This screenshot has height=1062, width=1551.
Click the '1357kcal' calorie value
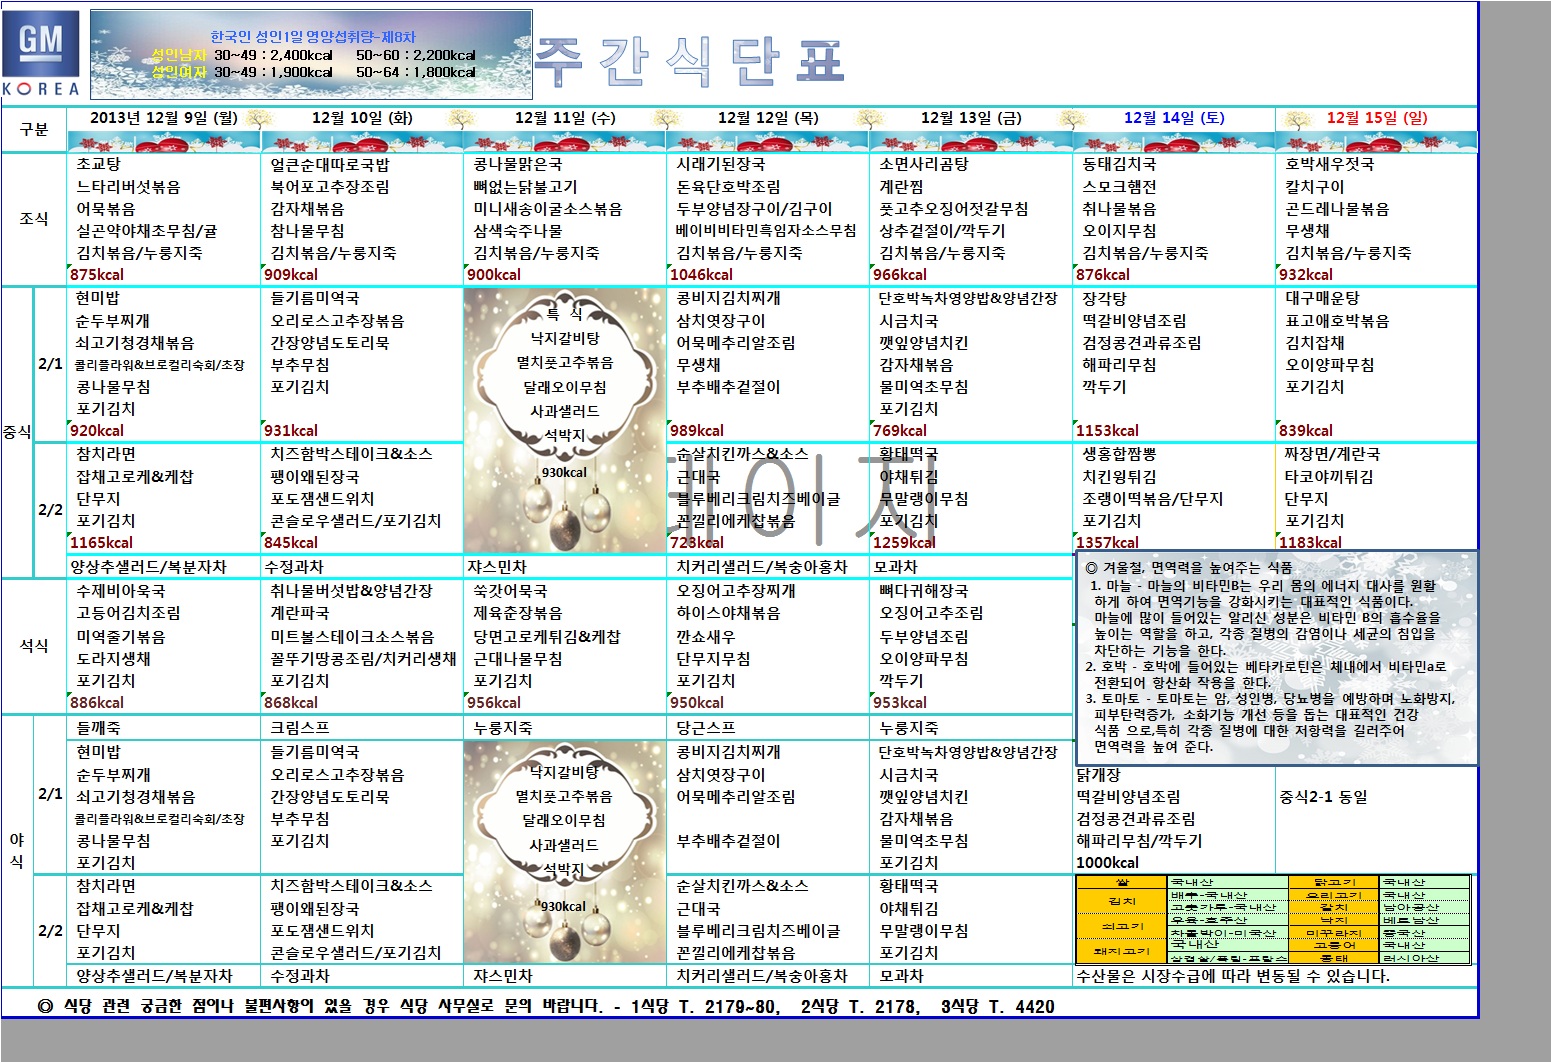pos(1108,543)
